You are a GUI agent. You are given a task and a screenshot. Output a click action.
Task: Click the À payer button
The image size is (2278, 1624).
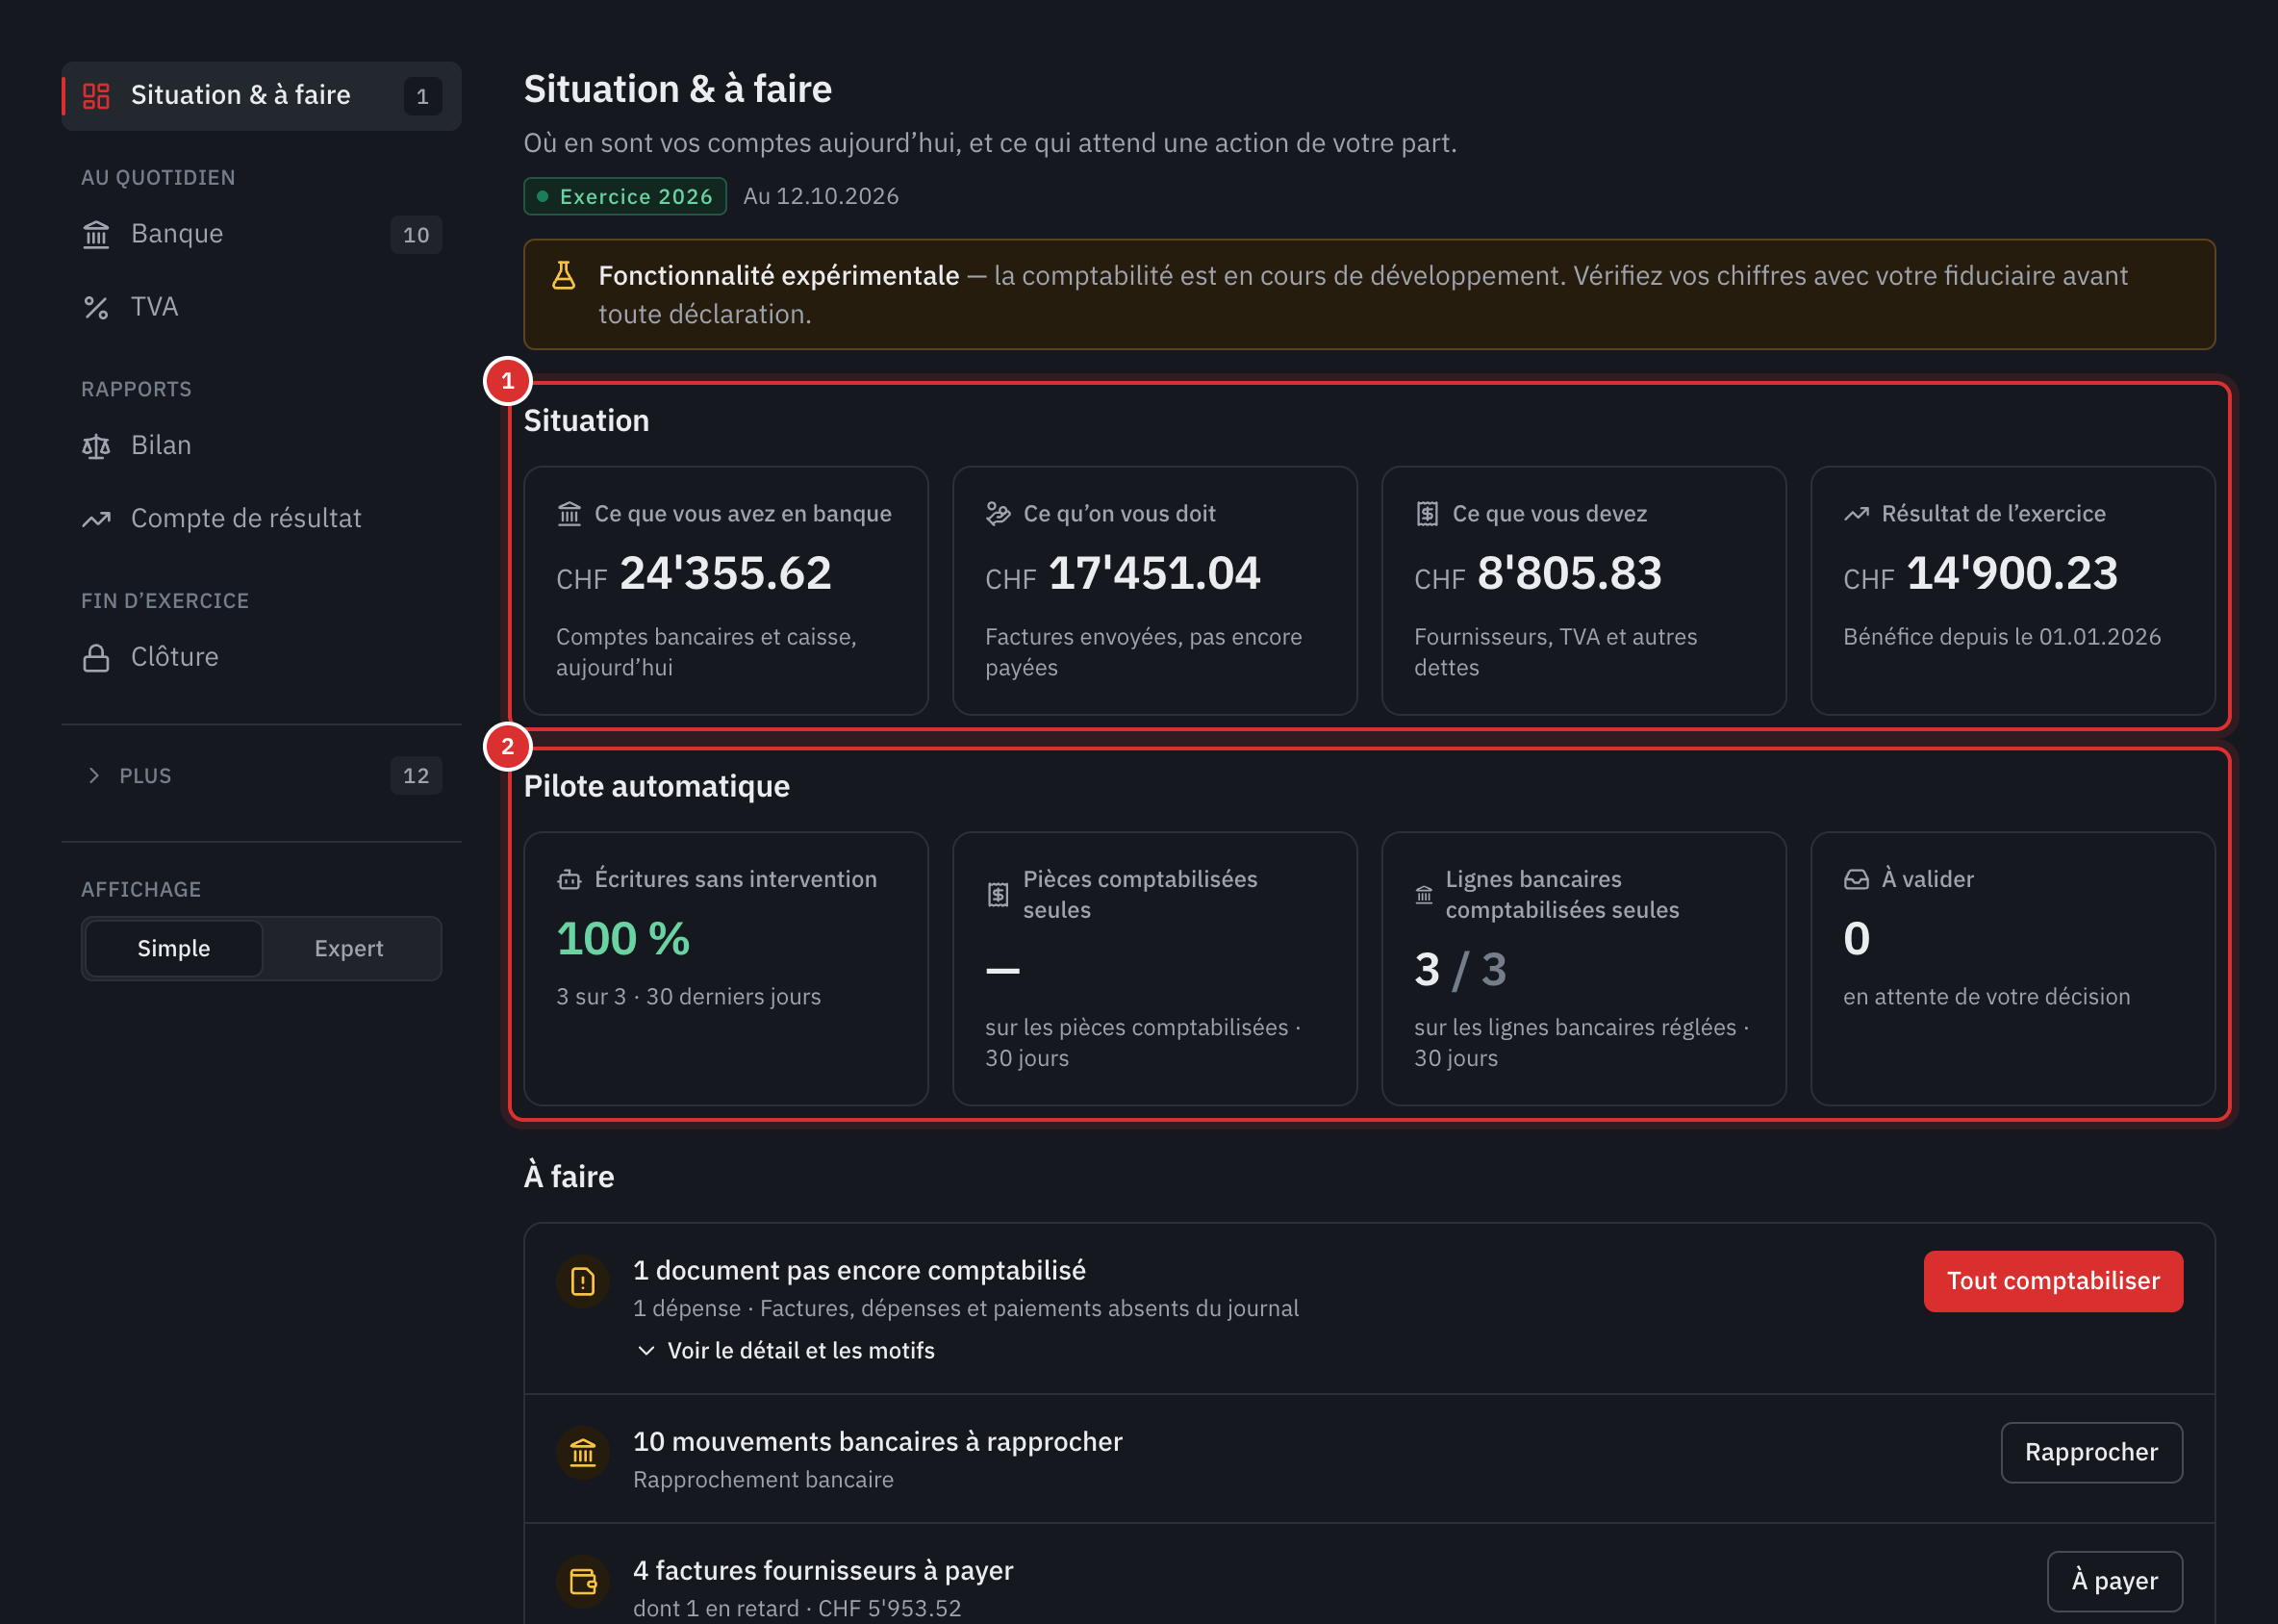2114,1581
